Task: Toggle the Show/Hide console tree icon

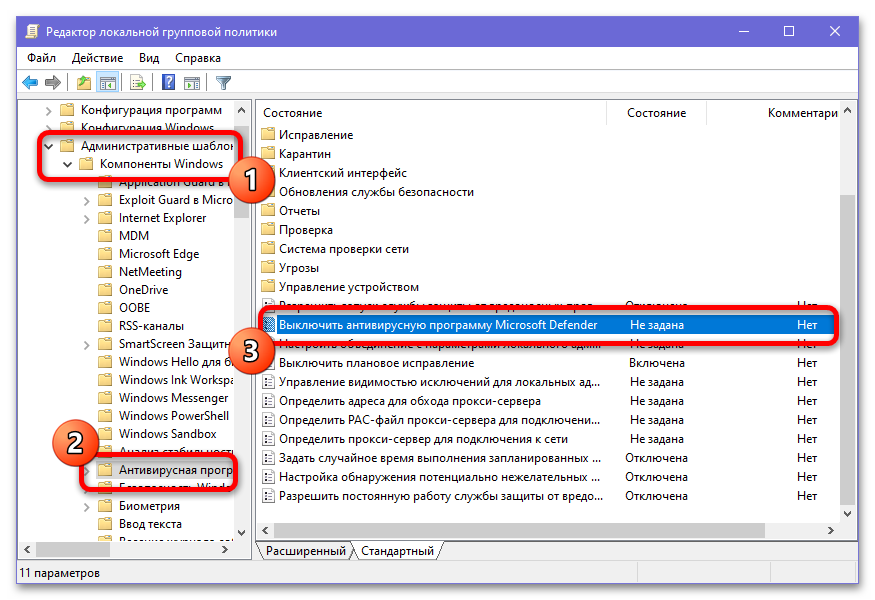Action: click(x=108, y=83)
